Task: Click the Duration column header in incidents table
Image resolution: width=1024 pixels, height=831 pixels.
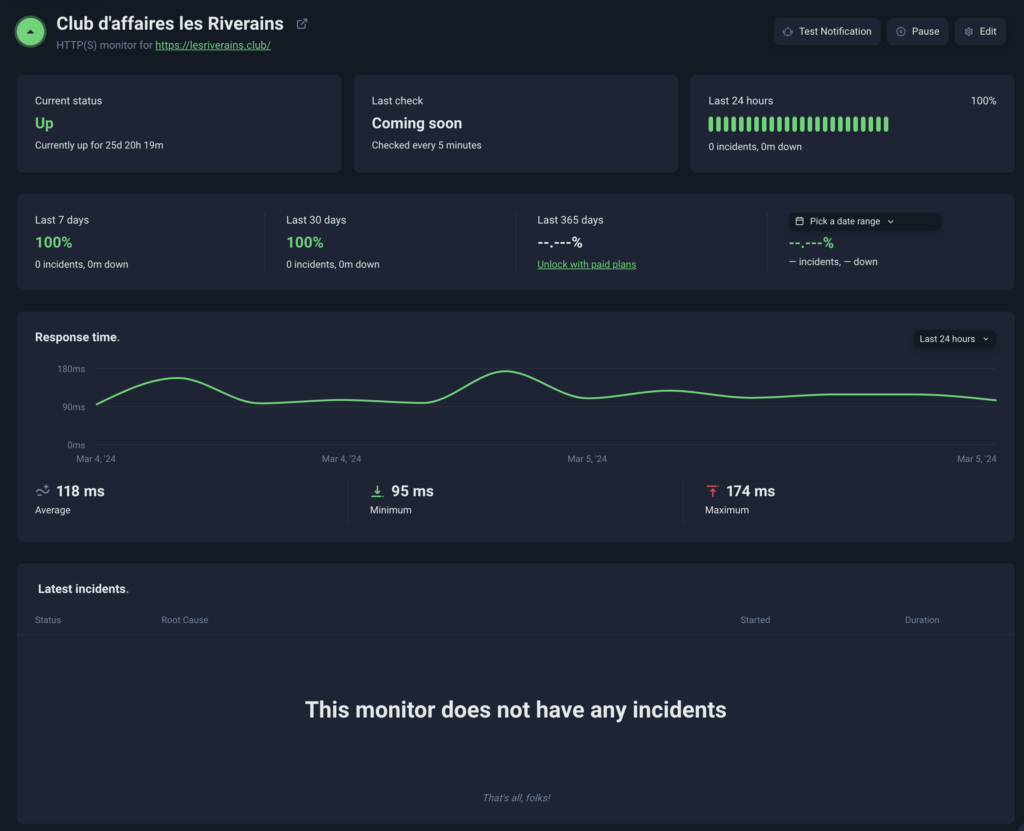Action: pos(921,620)
